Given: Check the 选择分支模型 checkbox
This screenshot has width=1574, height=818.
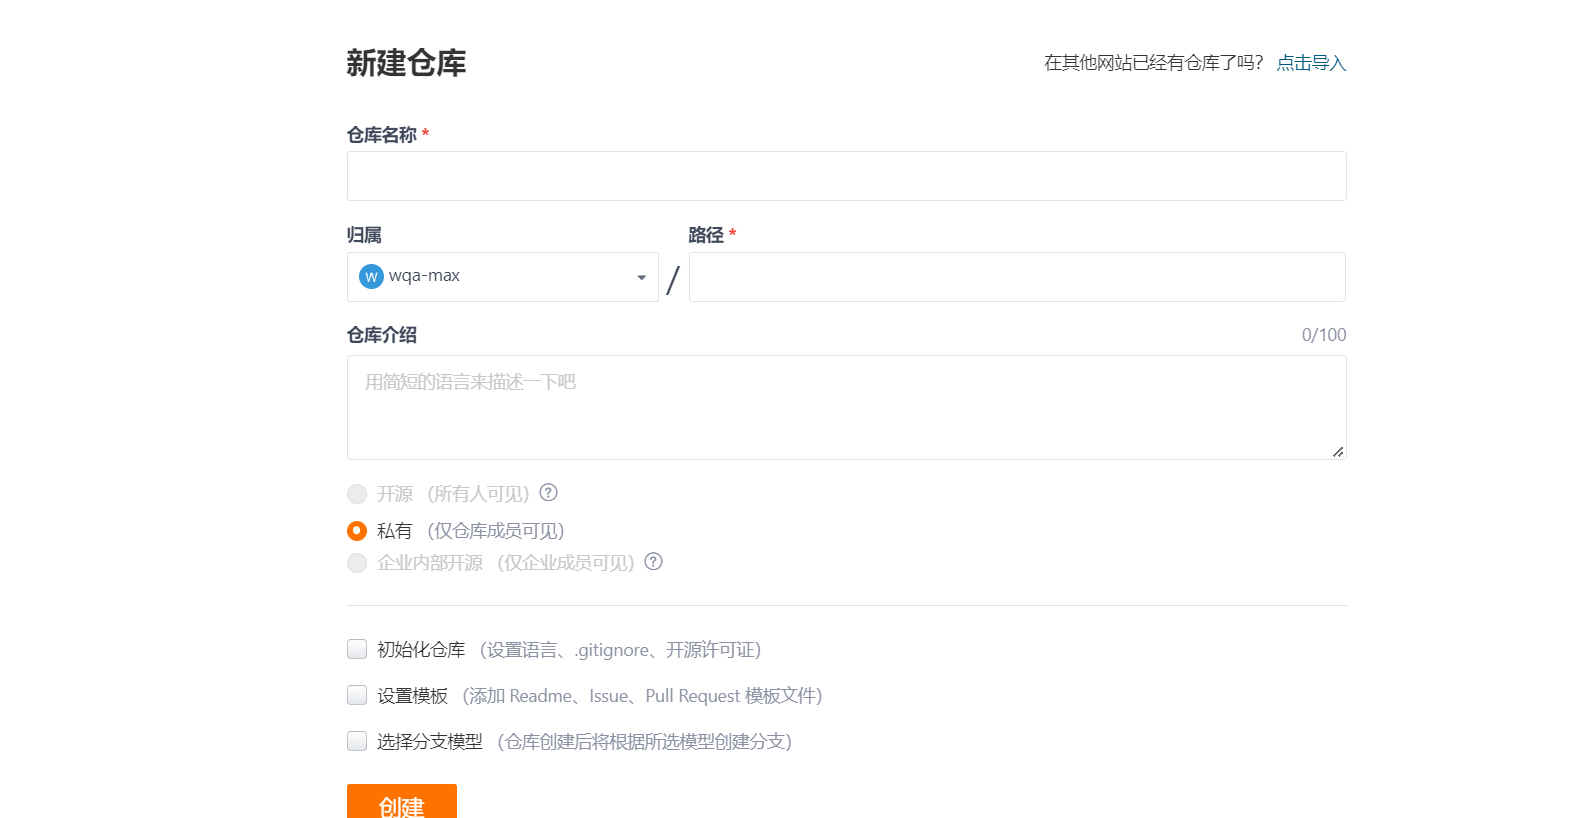Looking at the screenshot, I should pos(357,741).
